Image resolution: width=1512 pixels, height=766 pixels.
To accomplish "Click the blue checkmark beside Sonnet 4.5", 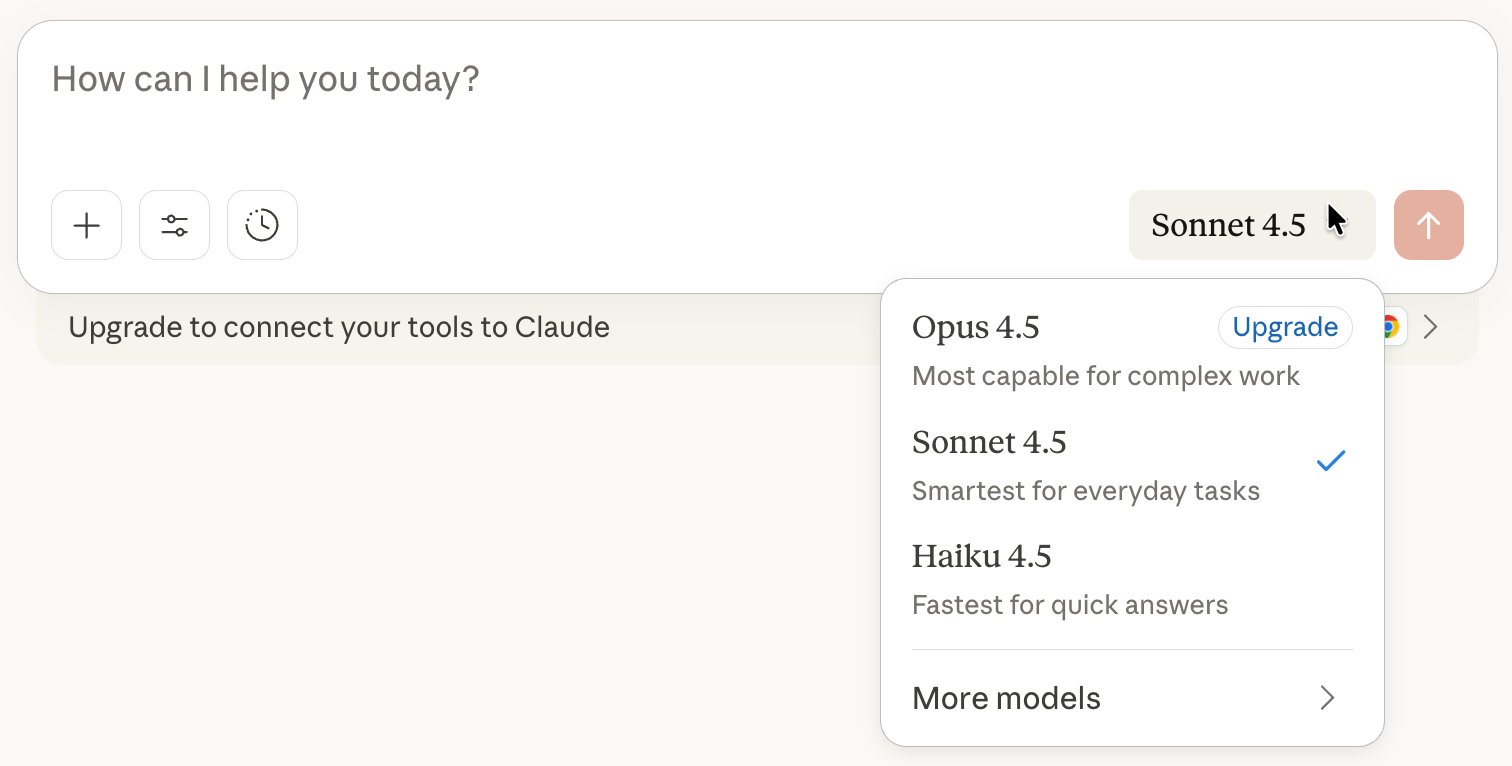I will tap(1330, 461).
